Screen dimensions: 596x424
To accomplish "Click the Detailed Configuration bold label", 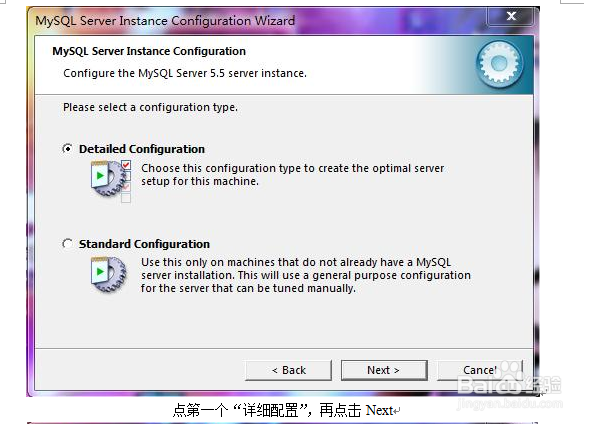I will pos(142,149).
